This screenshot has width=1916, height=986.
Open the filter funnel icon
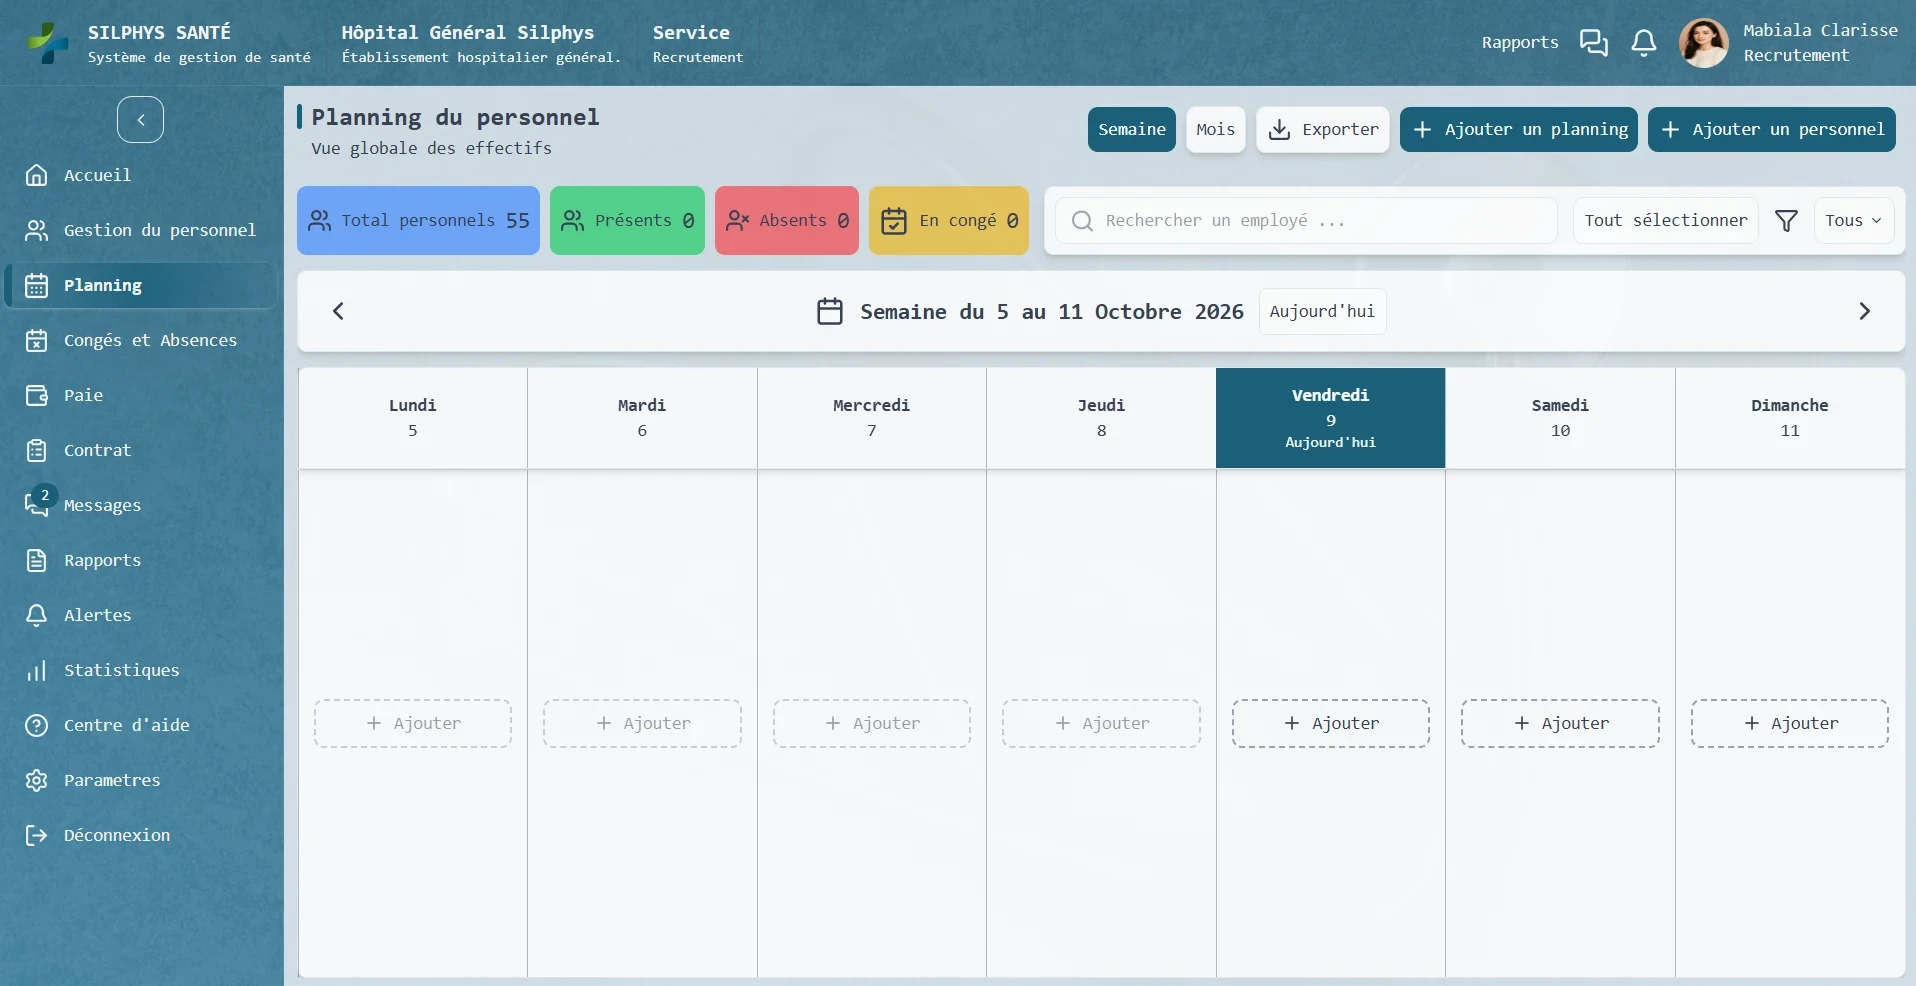pos(1786,220)
